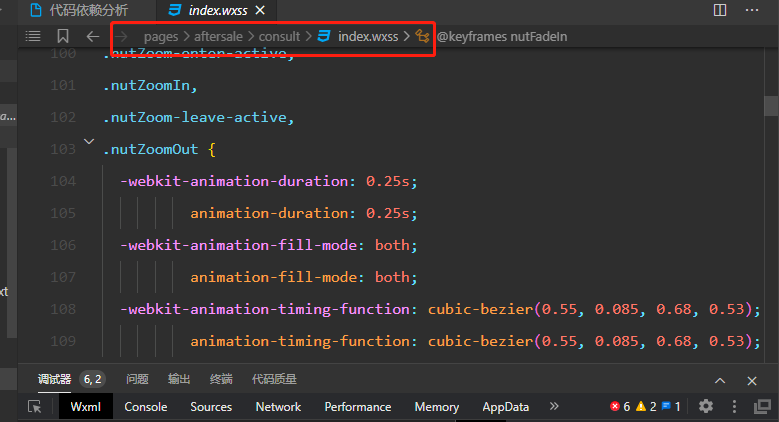The width and height of the screenshot is (779, 422).
Task: Click the keyframes symbol icon in breadcrumb
Action: click(x=422, y=36)
